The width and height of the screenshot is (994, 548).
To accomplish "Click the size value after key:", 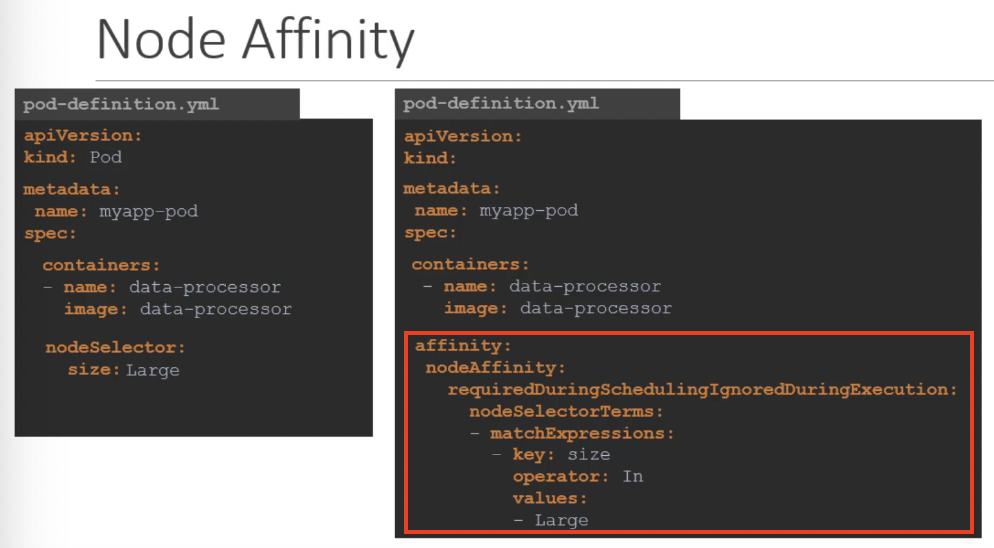I will point(589,455).
